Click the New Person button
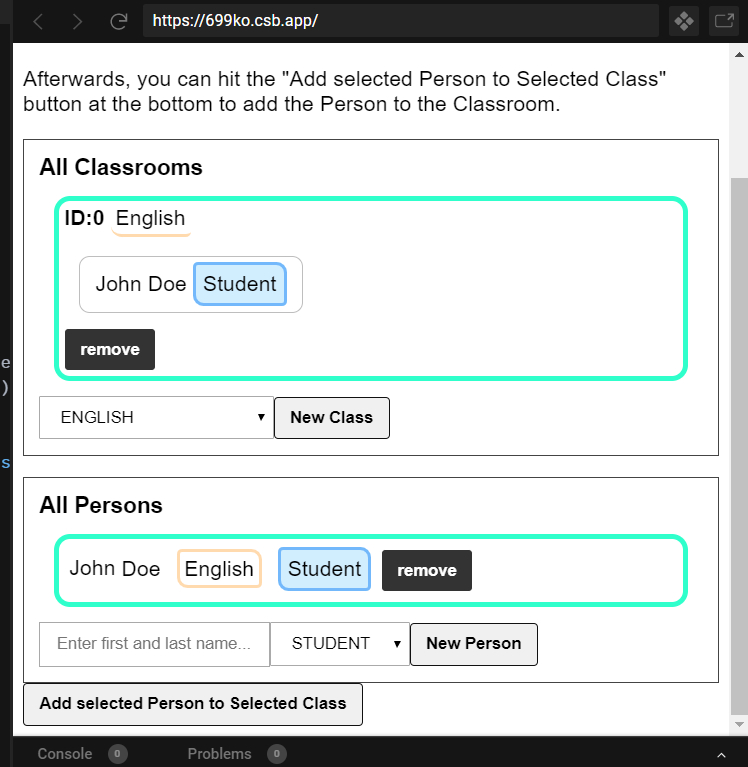This screenshot has width=748, height=767. 473,644
